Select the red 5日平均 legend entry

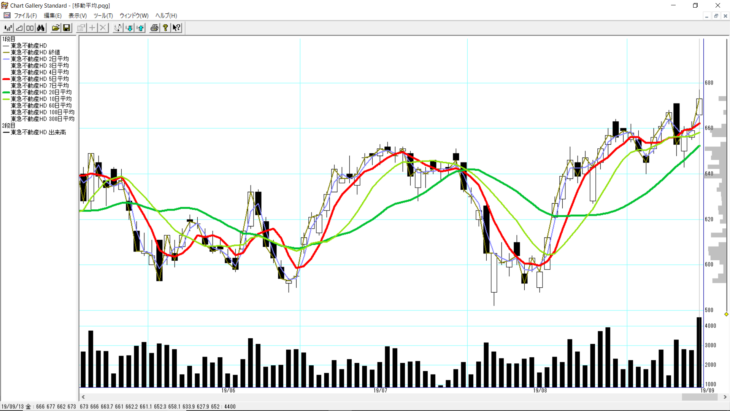(x=40, y=78)
